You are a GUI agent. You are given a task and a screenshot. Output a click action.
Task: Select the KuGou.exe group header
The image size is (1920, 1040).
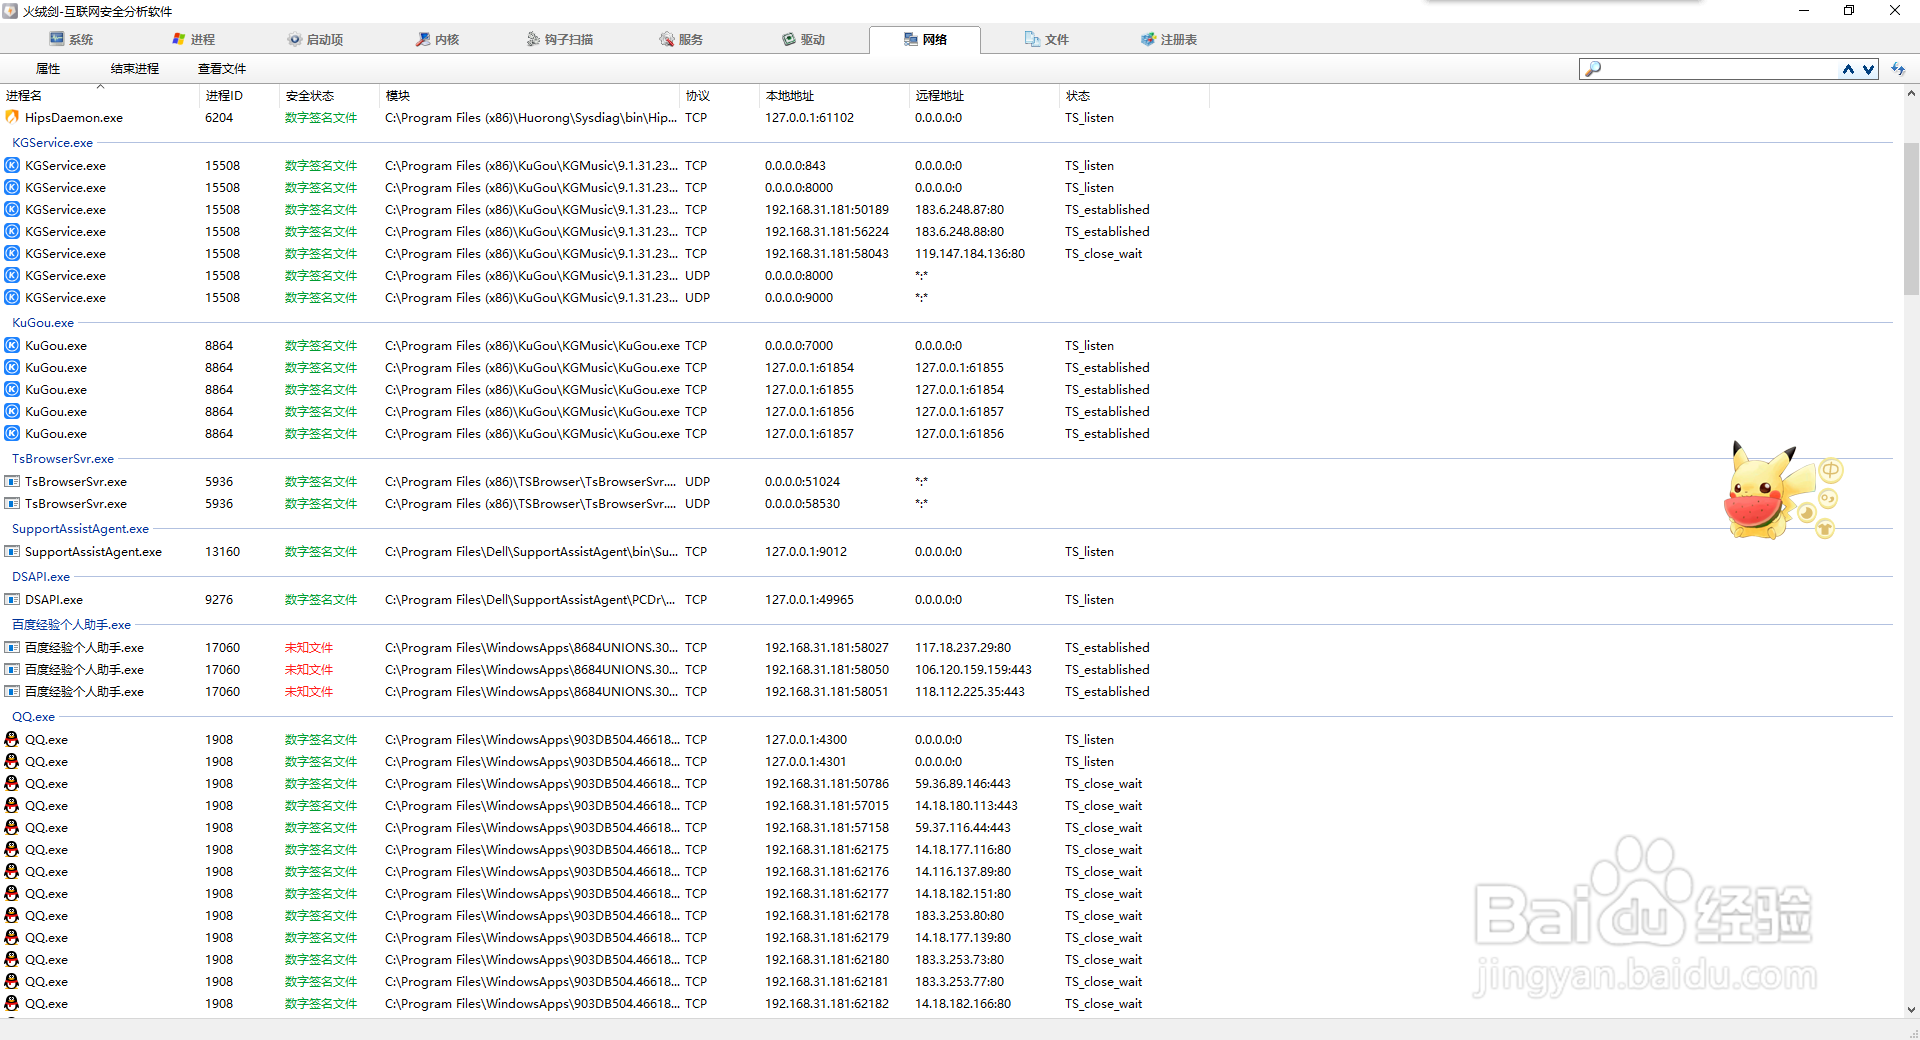coord(43,323)
